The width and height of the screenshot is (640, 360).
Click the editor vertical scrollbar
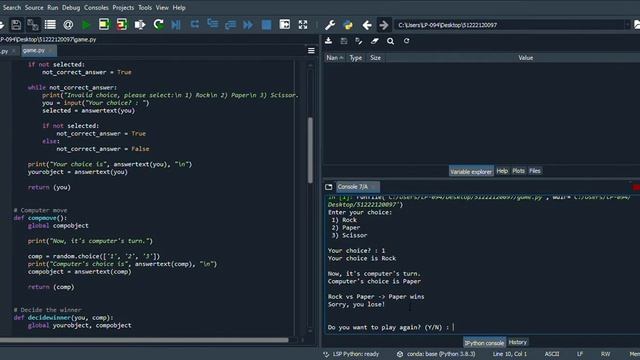(x=310, y=150)
